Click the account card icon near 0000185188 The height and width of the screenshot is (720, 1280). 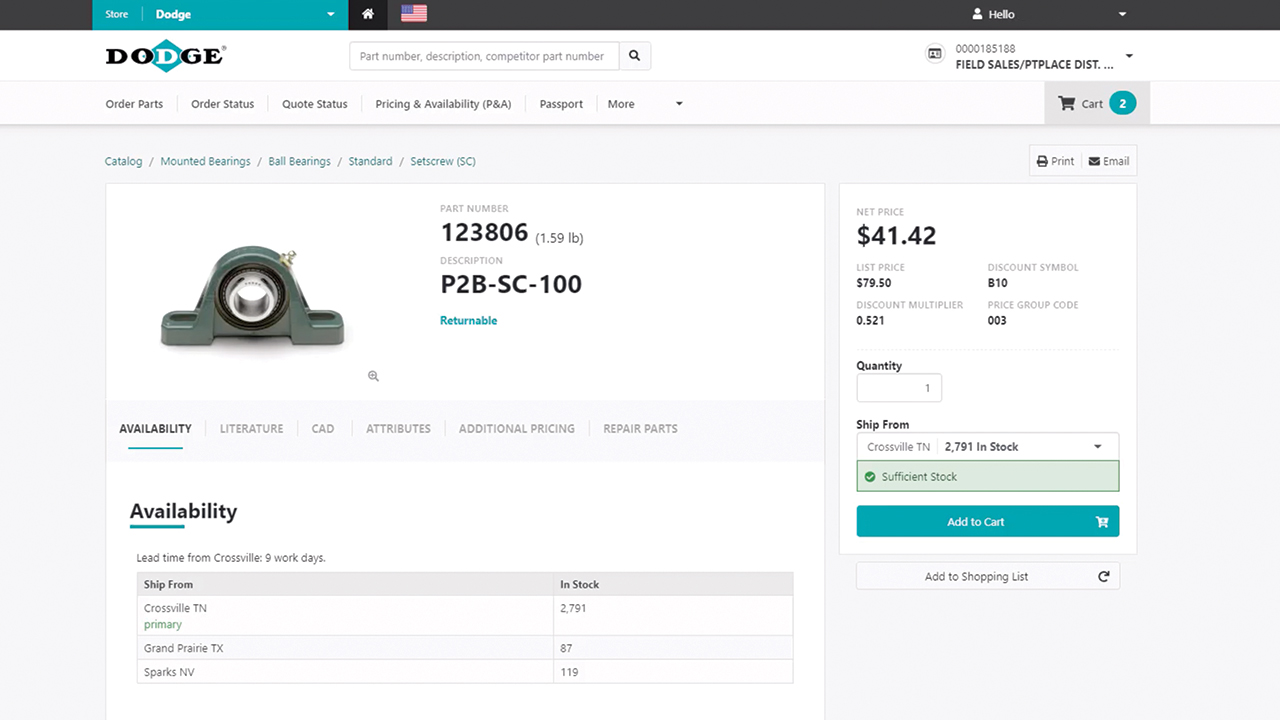pyautogui.click(x=935, y=55)
